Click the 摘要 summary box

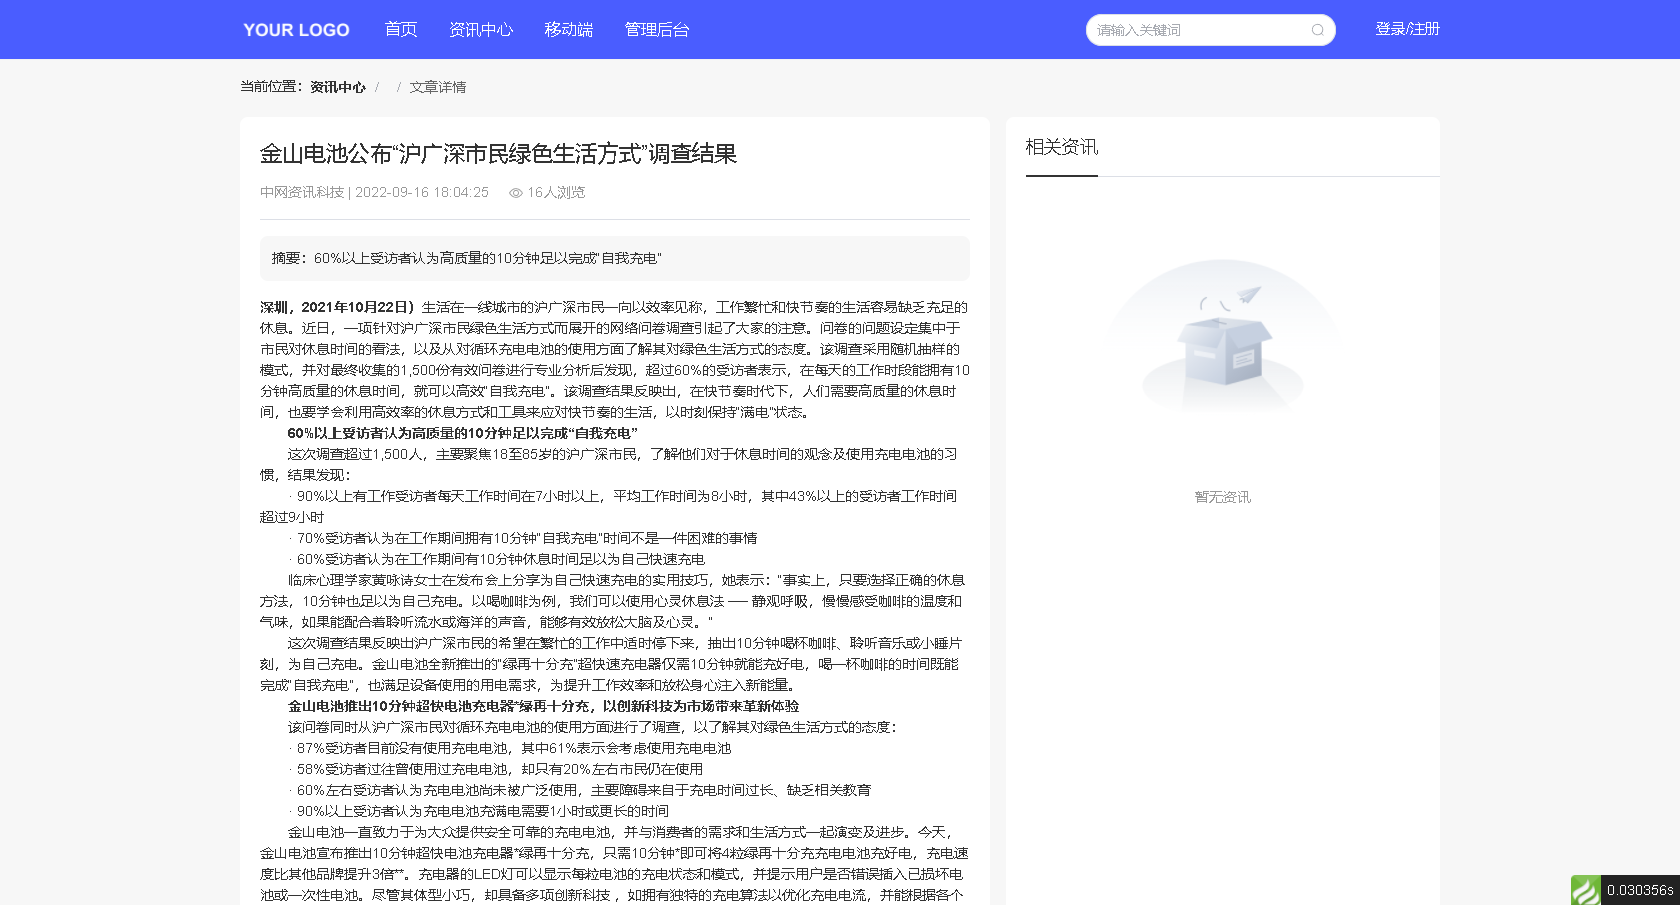click(615, 258)
